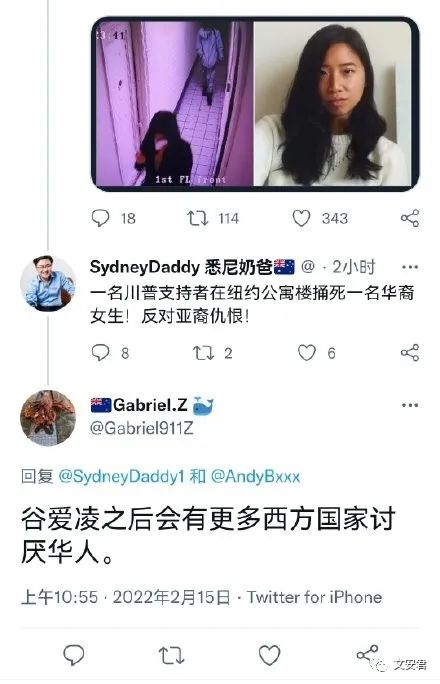
Task: Like Gabriel.Z's main tweet
Action: pyautogui.click(x=269, y=655)
